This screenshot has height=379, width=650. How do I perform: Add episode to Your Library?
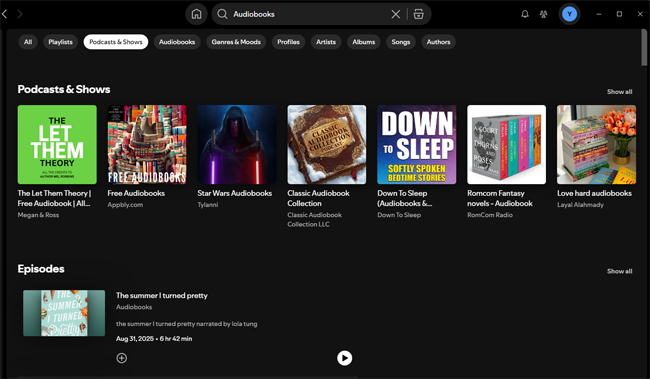click(x=121, y=358)
